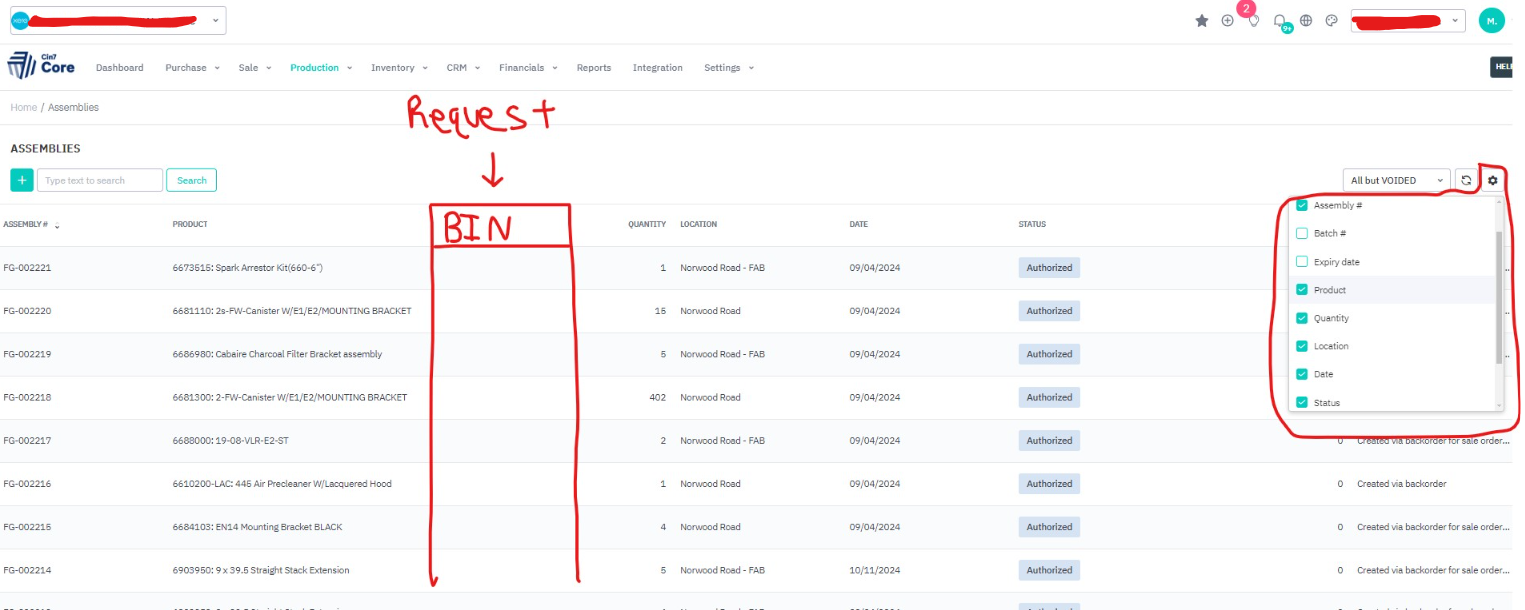Click the Search button
The width and height of the screenshot is (1525, 610).
tap(191, 180)
